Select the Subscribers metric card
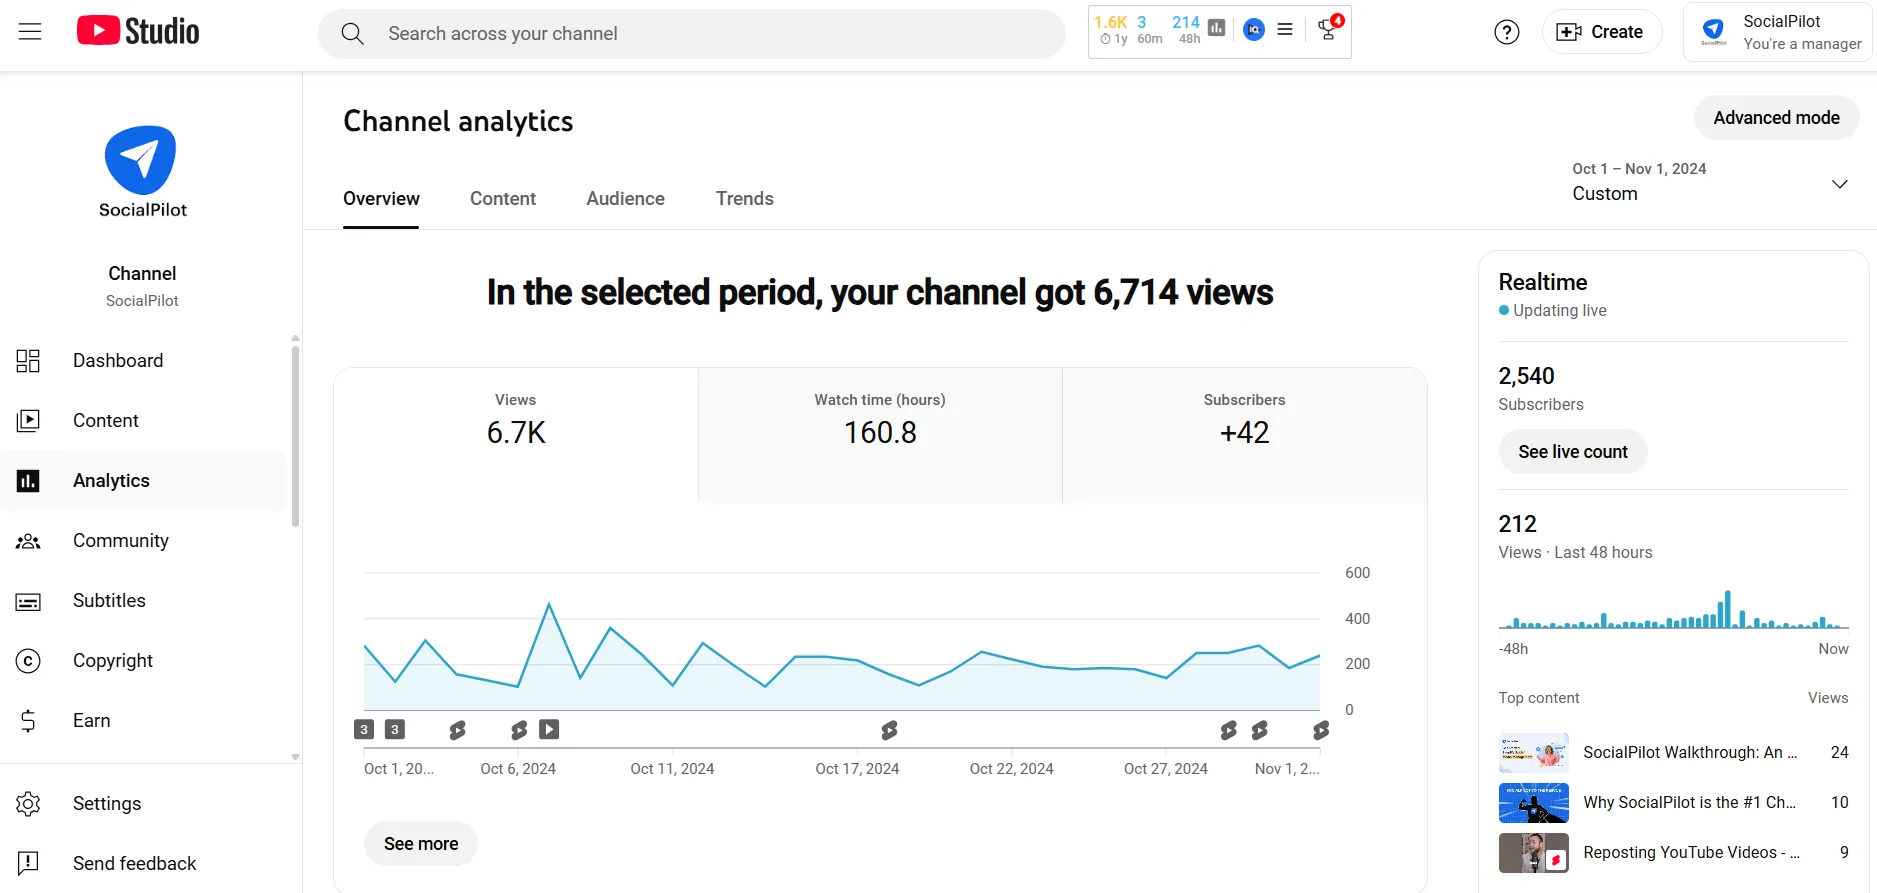The width and height of the screenshot is (1877, 893). [1244, 435]
